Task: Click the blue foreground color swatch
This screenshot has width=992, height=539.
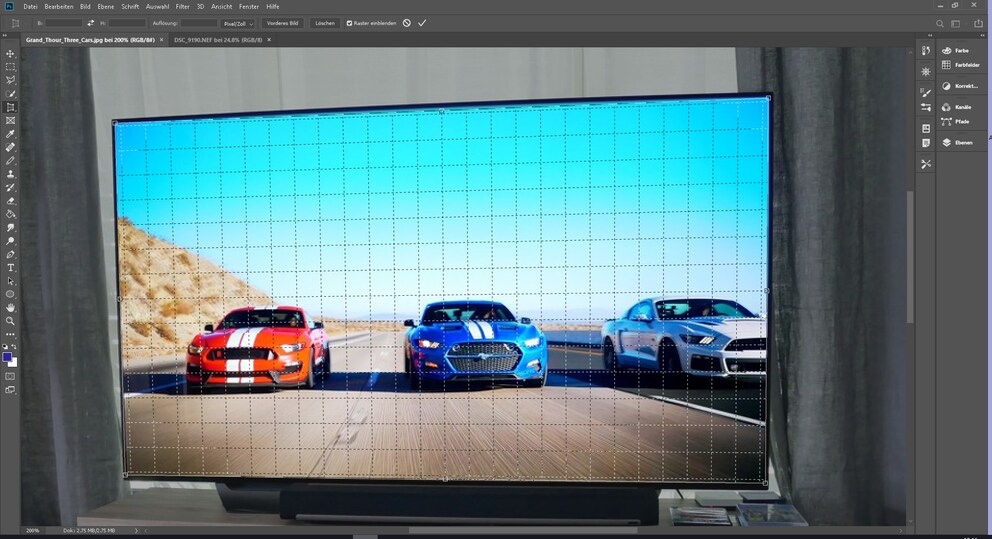Action: 7,357
